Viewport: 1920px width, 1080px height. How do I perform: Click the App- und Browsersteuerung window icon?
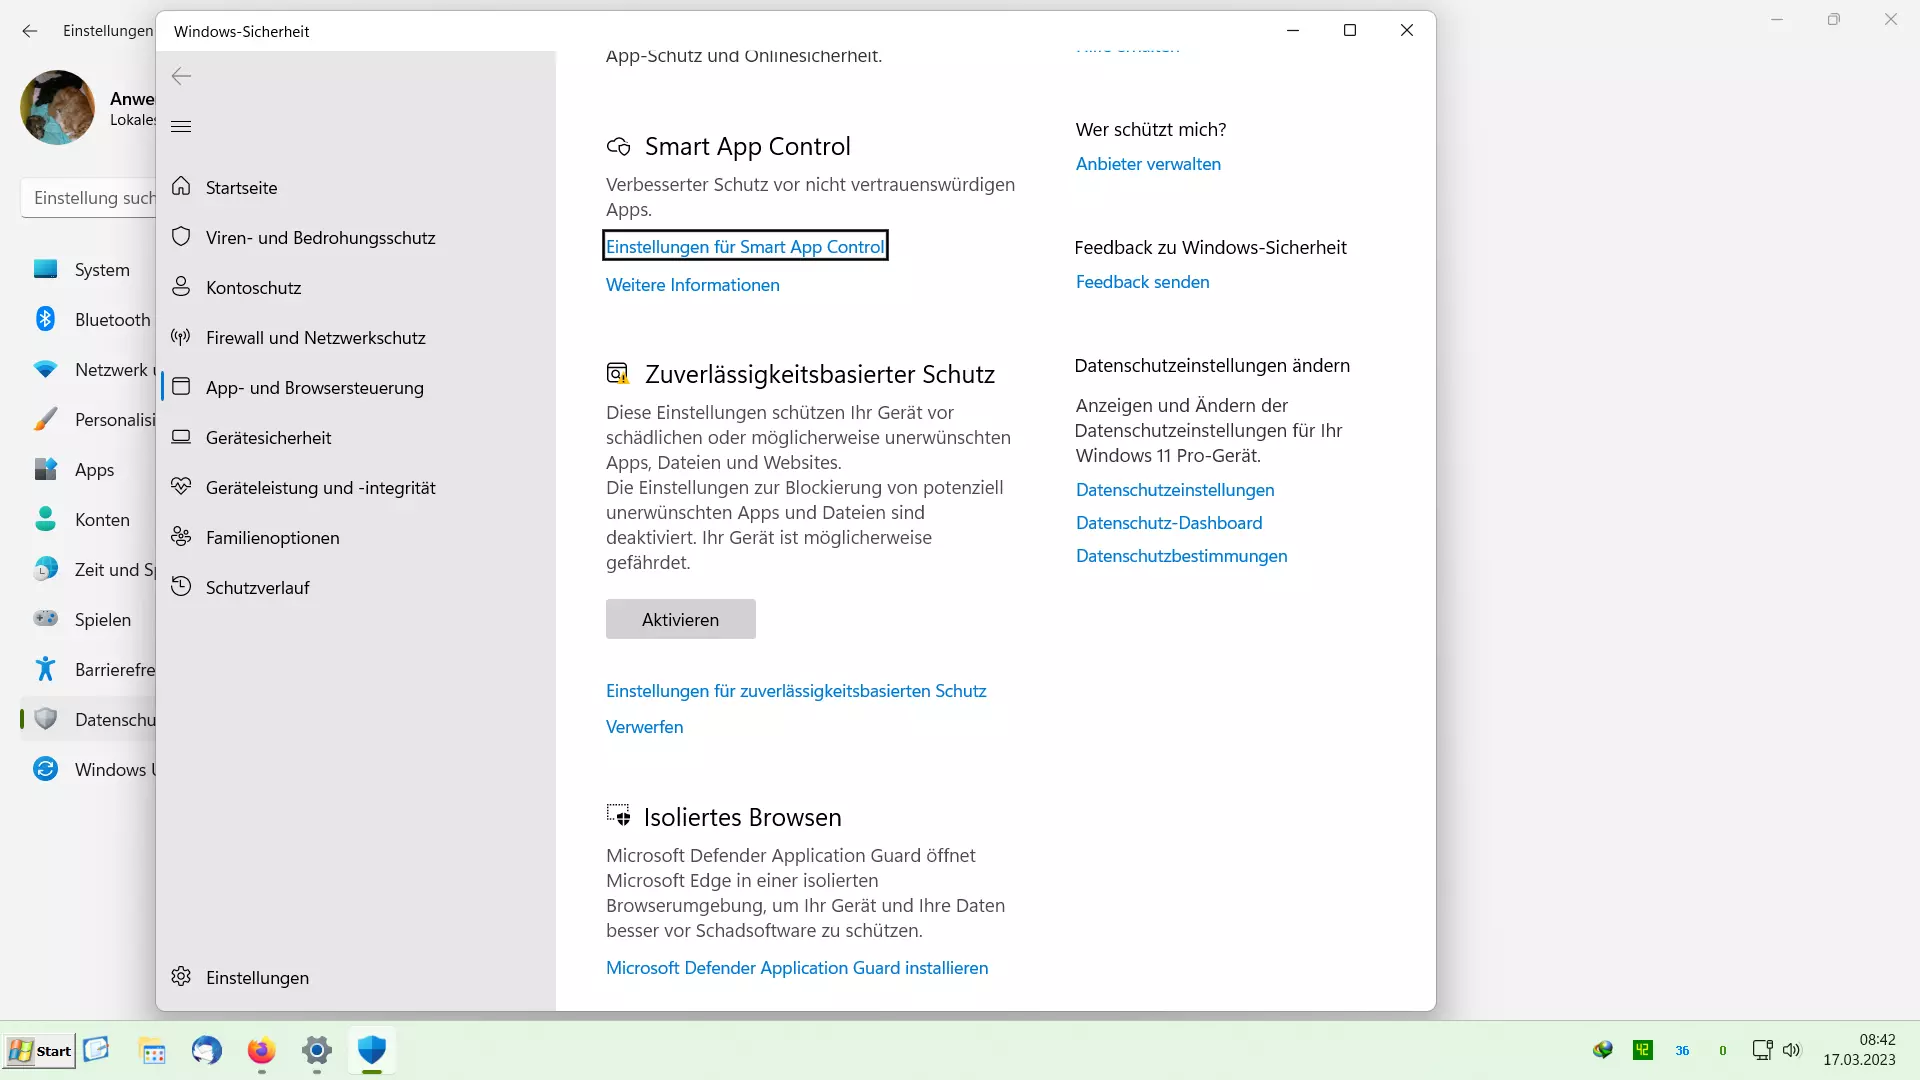tap(181, 387)
